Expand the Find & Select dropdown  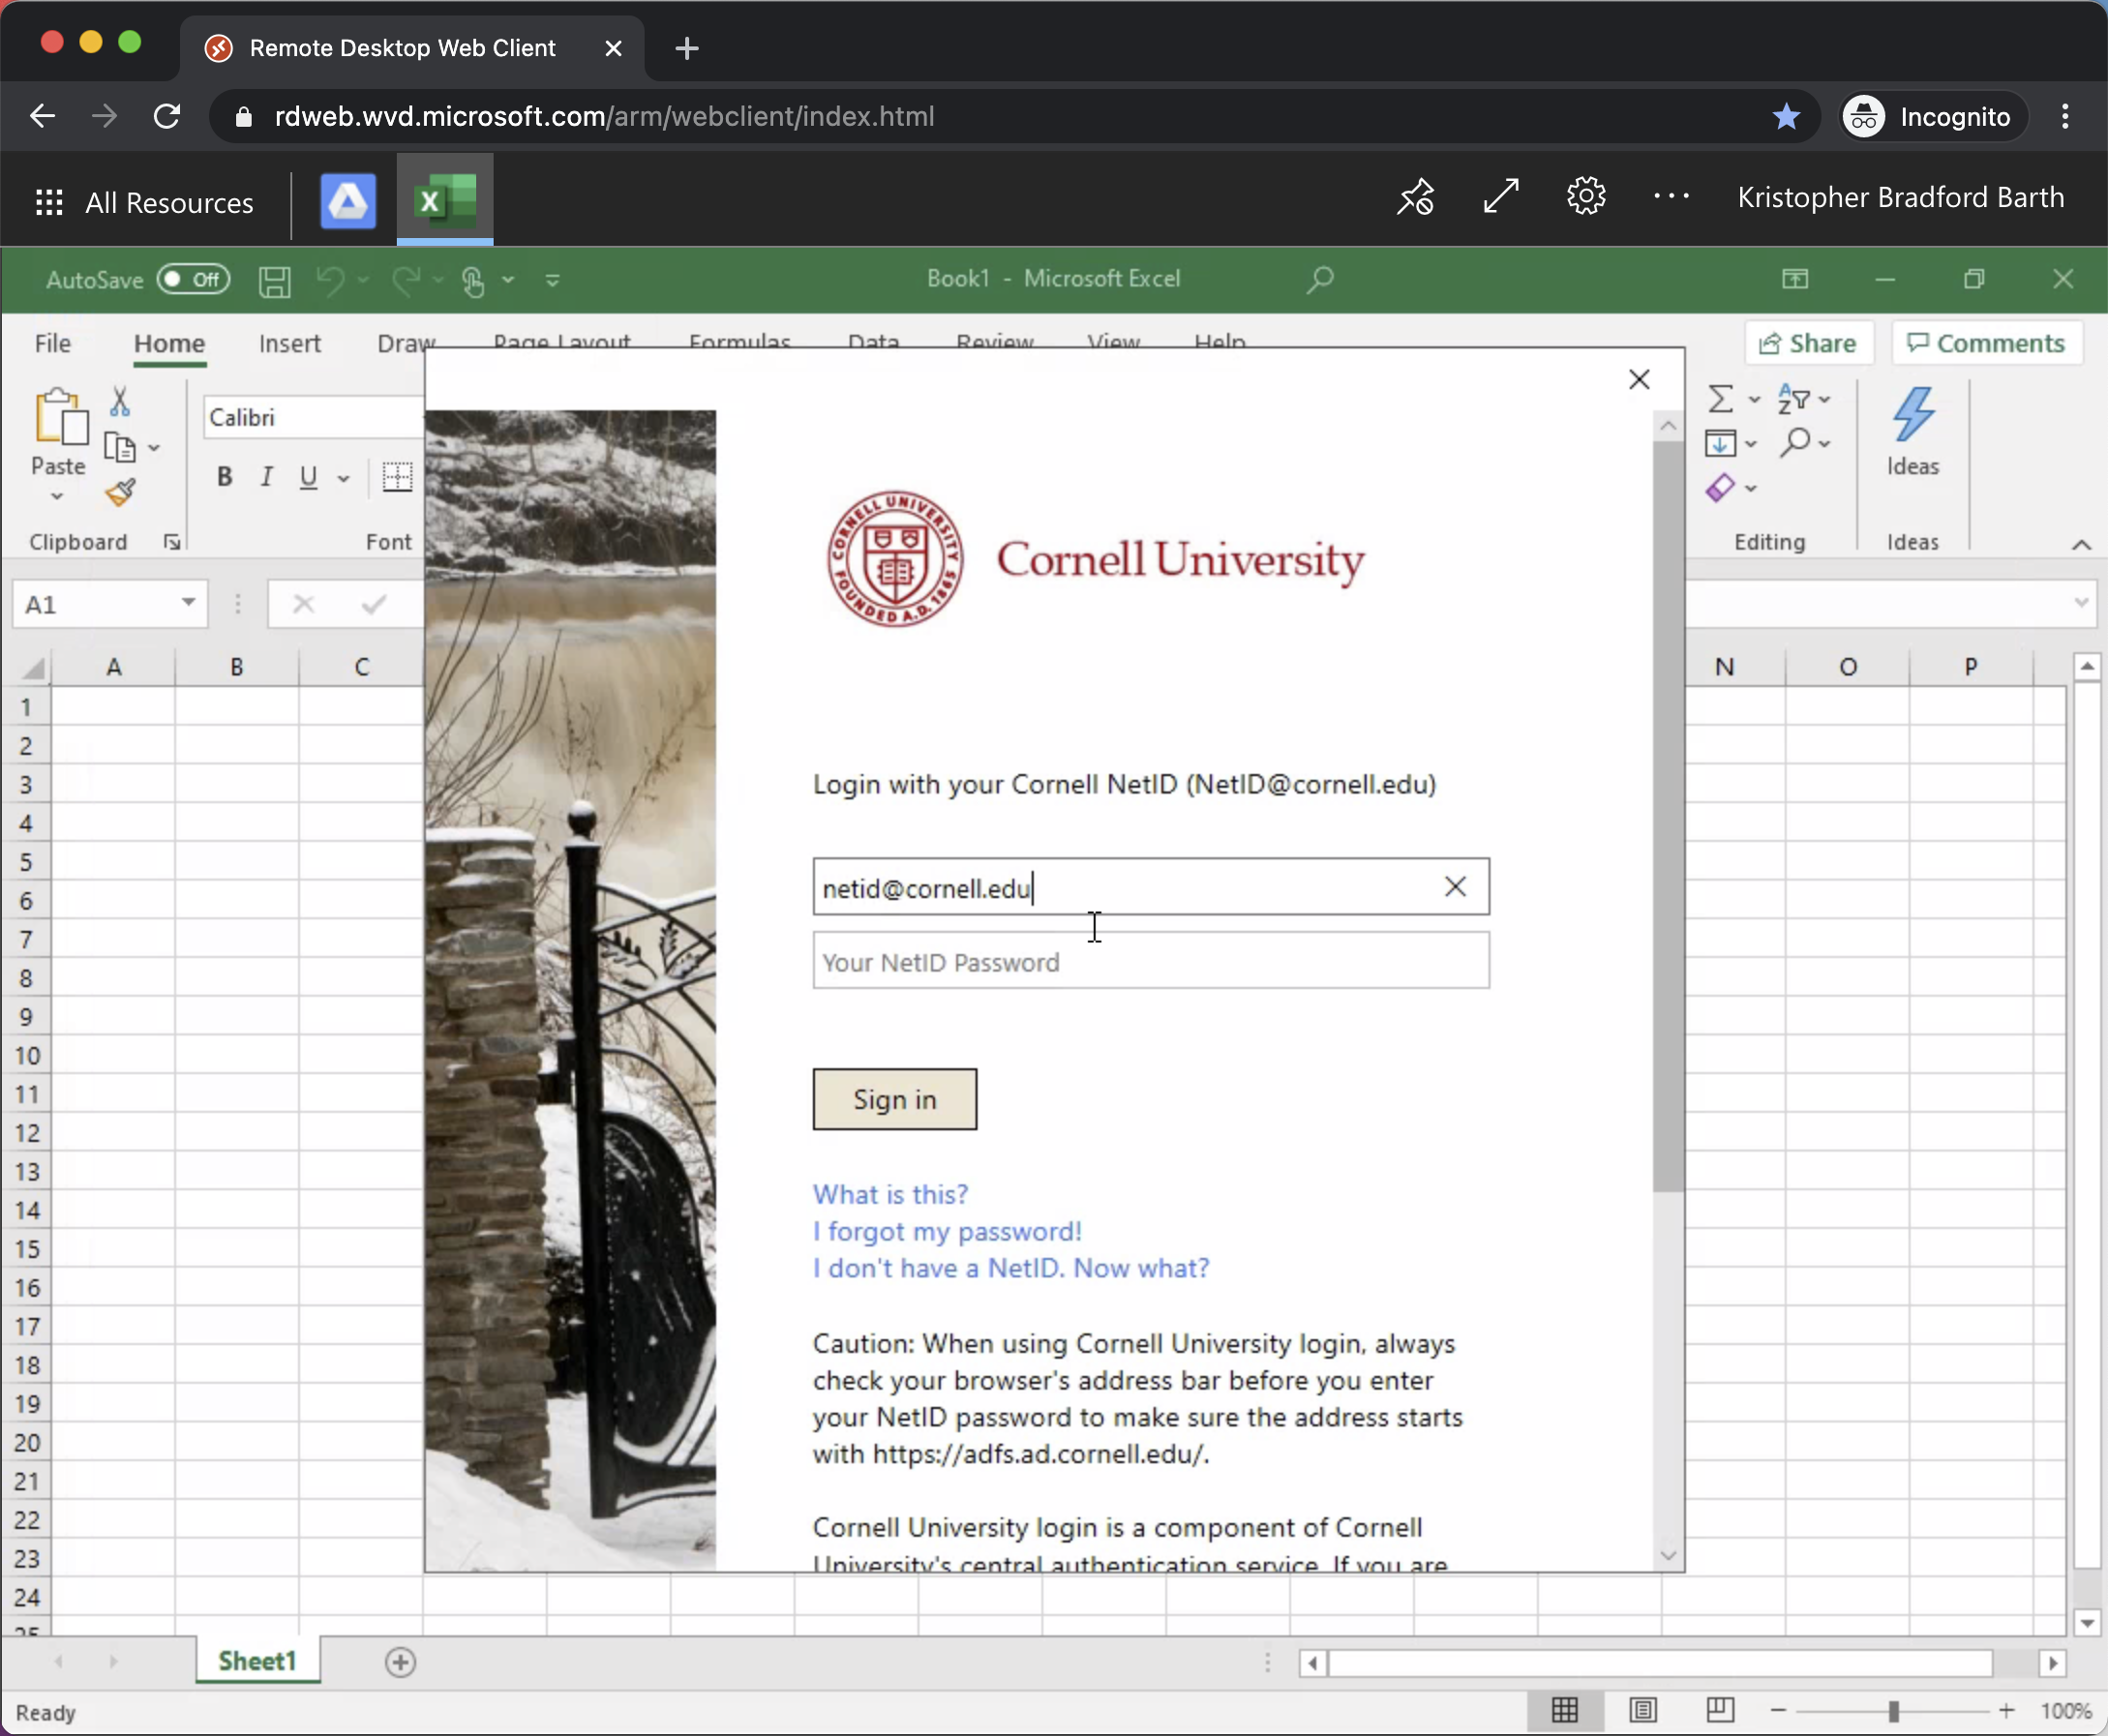pyautogui.click(x=1824, y=443)
